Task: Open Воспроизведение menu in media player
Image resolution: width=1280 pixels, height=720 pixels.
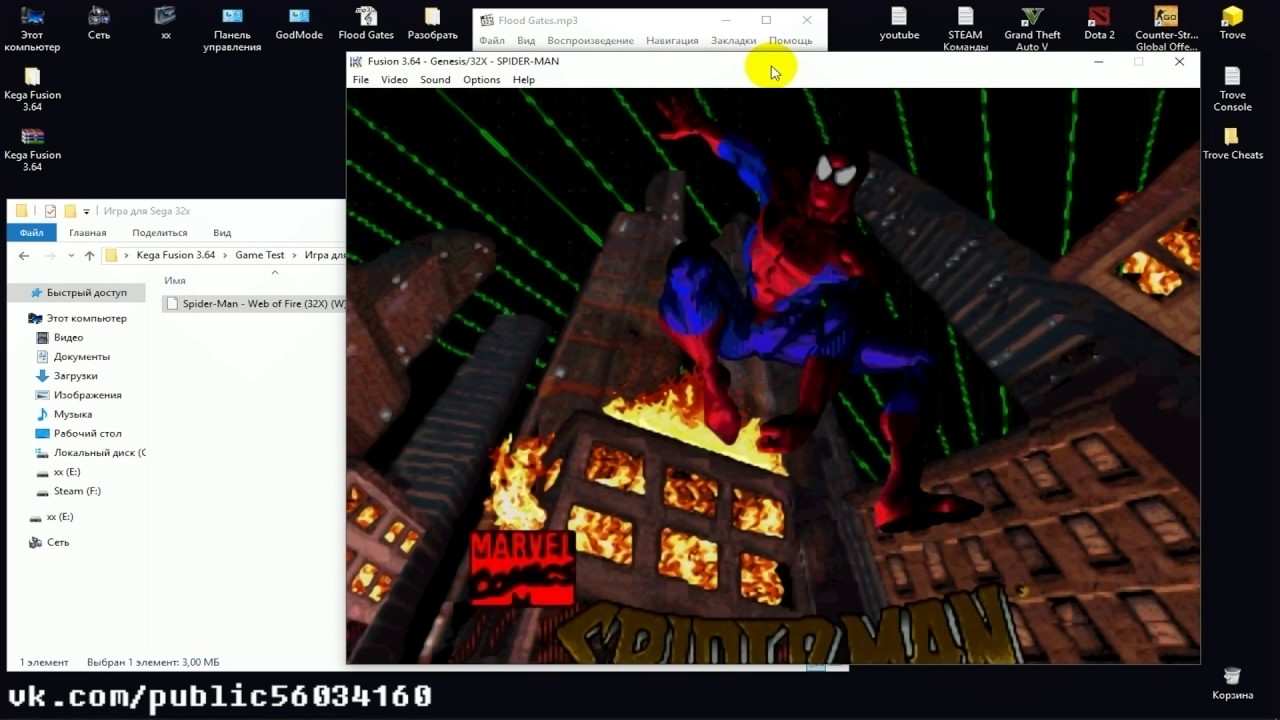Action: coord(590,41)
